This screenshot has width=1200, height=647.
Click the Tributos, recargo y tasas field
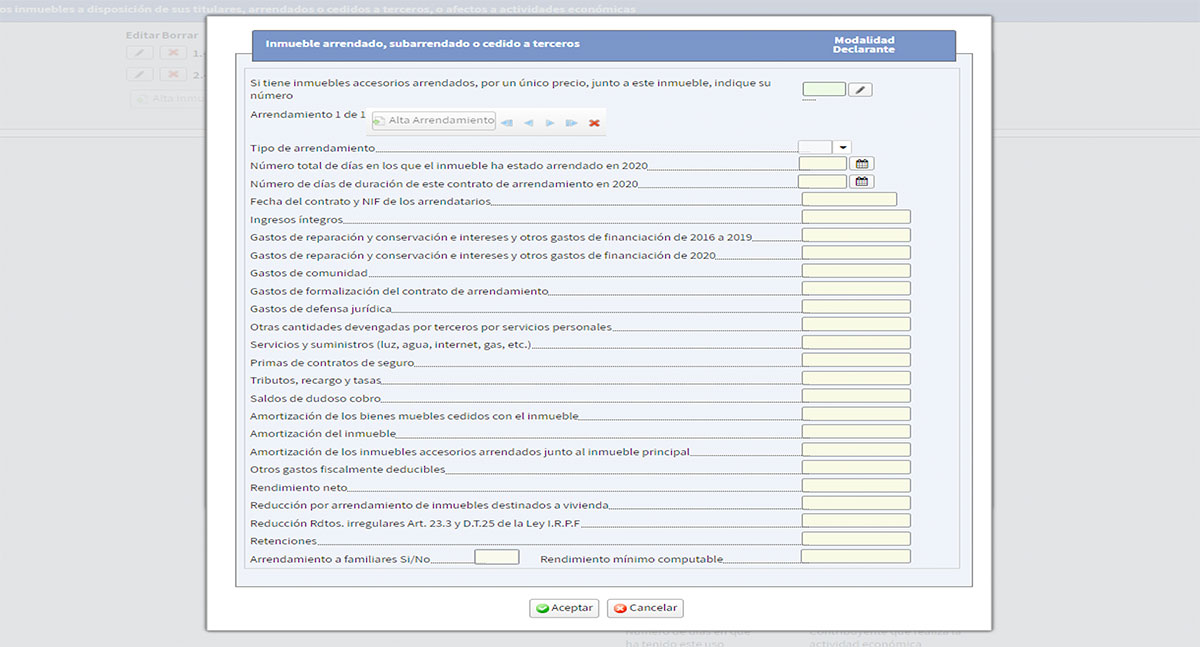856,378
